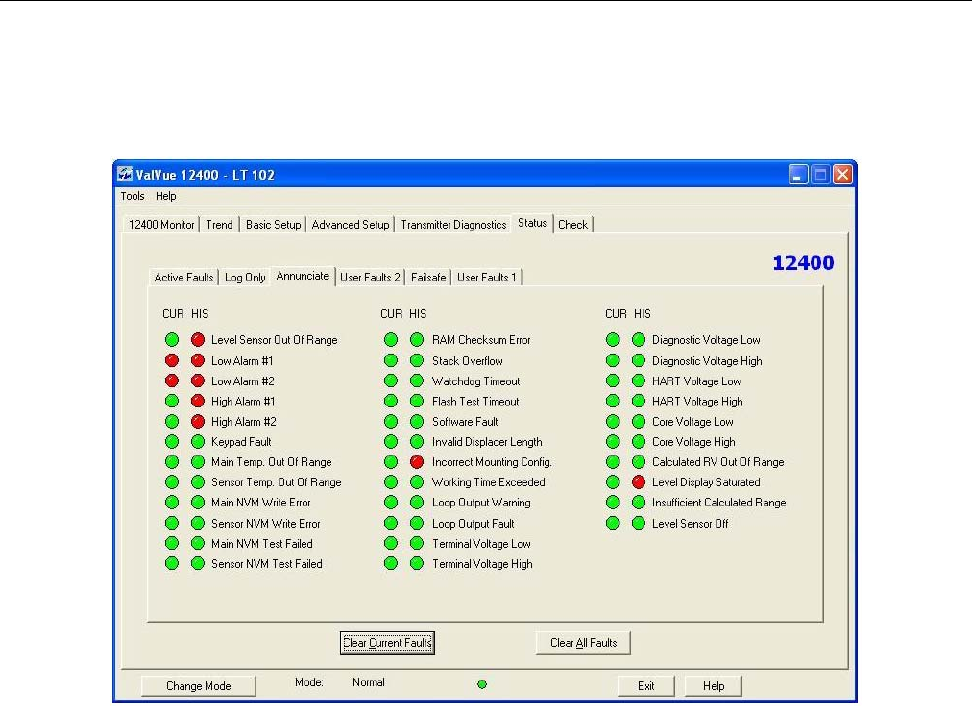Click green CUR indicator for Watchdog Timeout
This screenshot has width=972, height=706.
[x=391, y=381]
